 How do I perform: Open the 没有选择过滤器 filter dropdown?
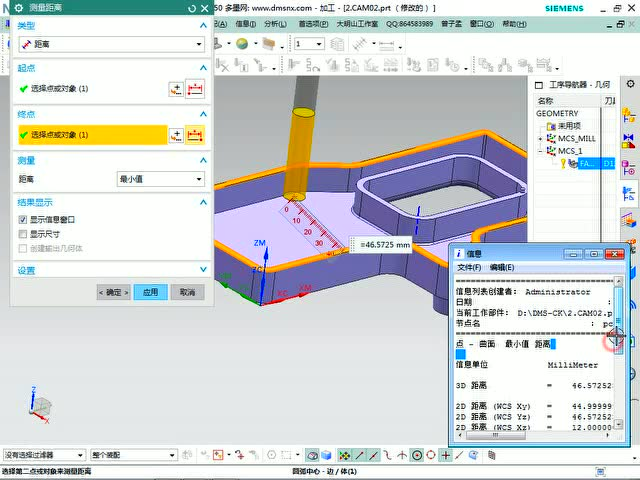pyautogui.click(x=44, y=455)
